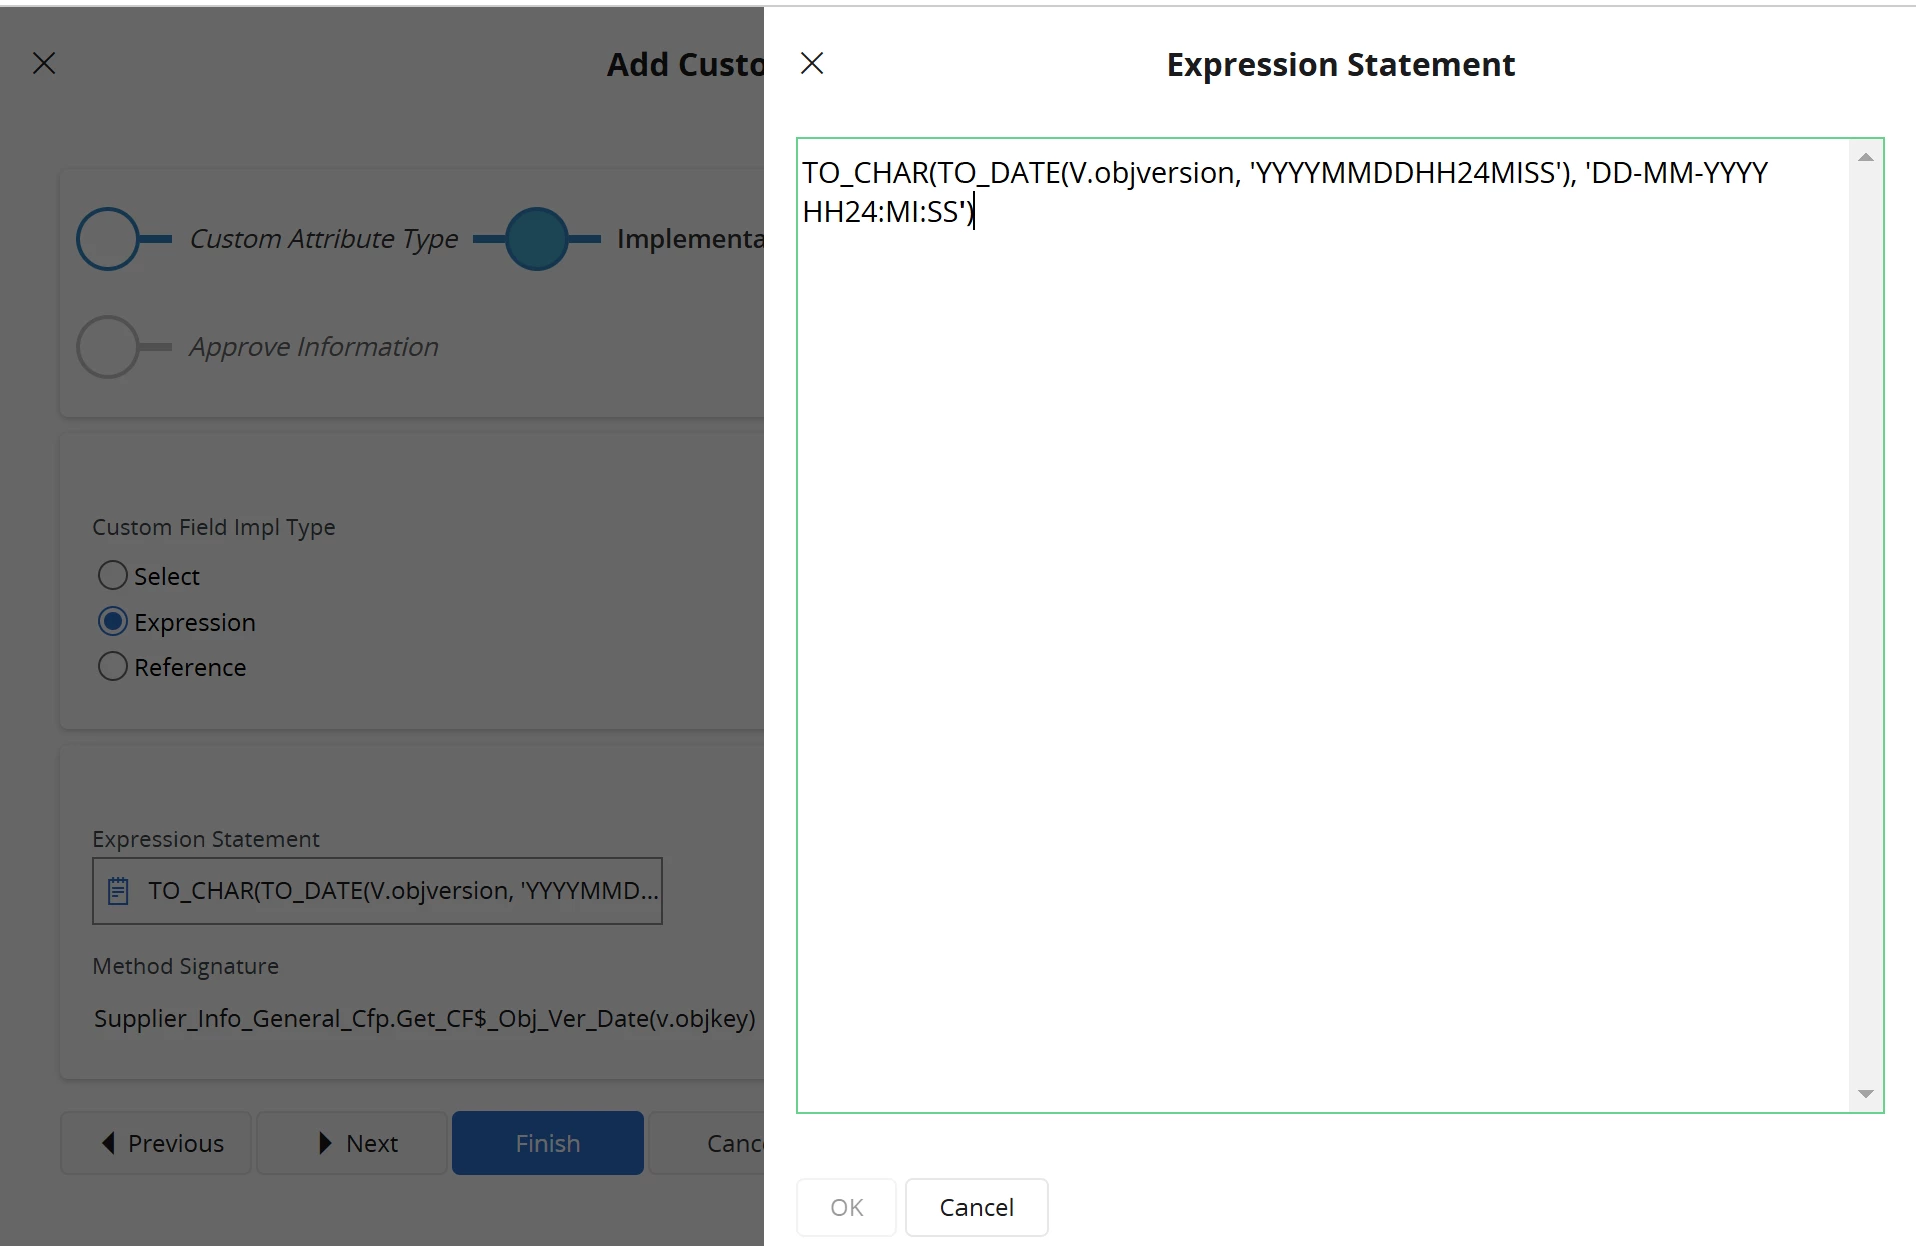
Task: Select the Reference radio option
Action: pos(113,667)
